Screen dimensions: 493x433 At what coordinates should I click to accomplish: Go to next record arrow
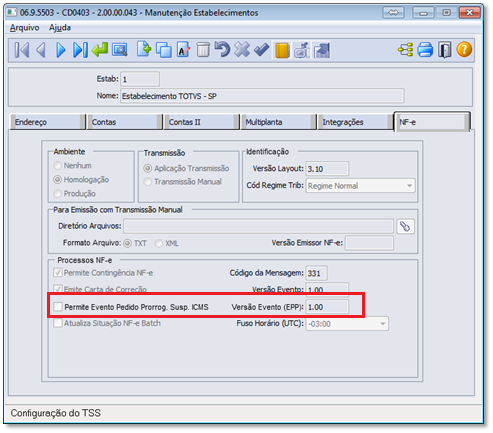[x=61, y=50]
